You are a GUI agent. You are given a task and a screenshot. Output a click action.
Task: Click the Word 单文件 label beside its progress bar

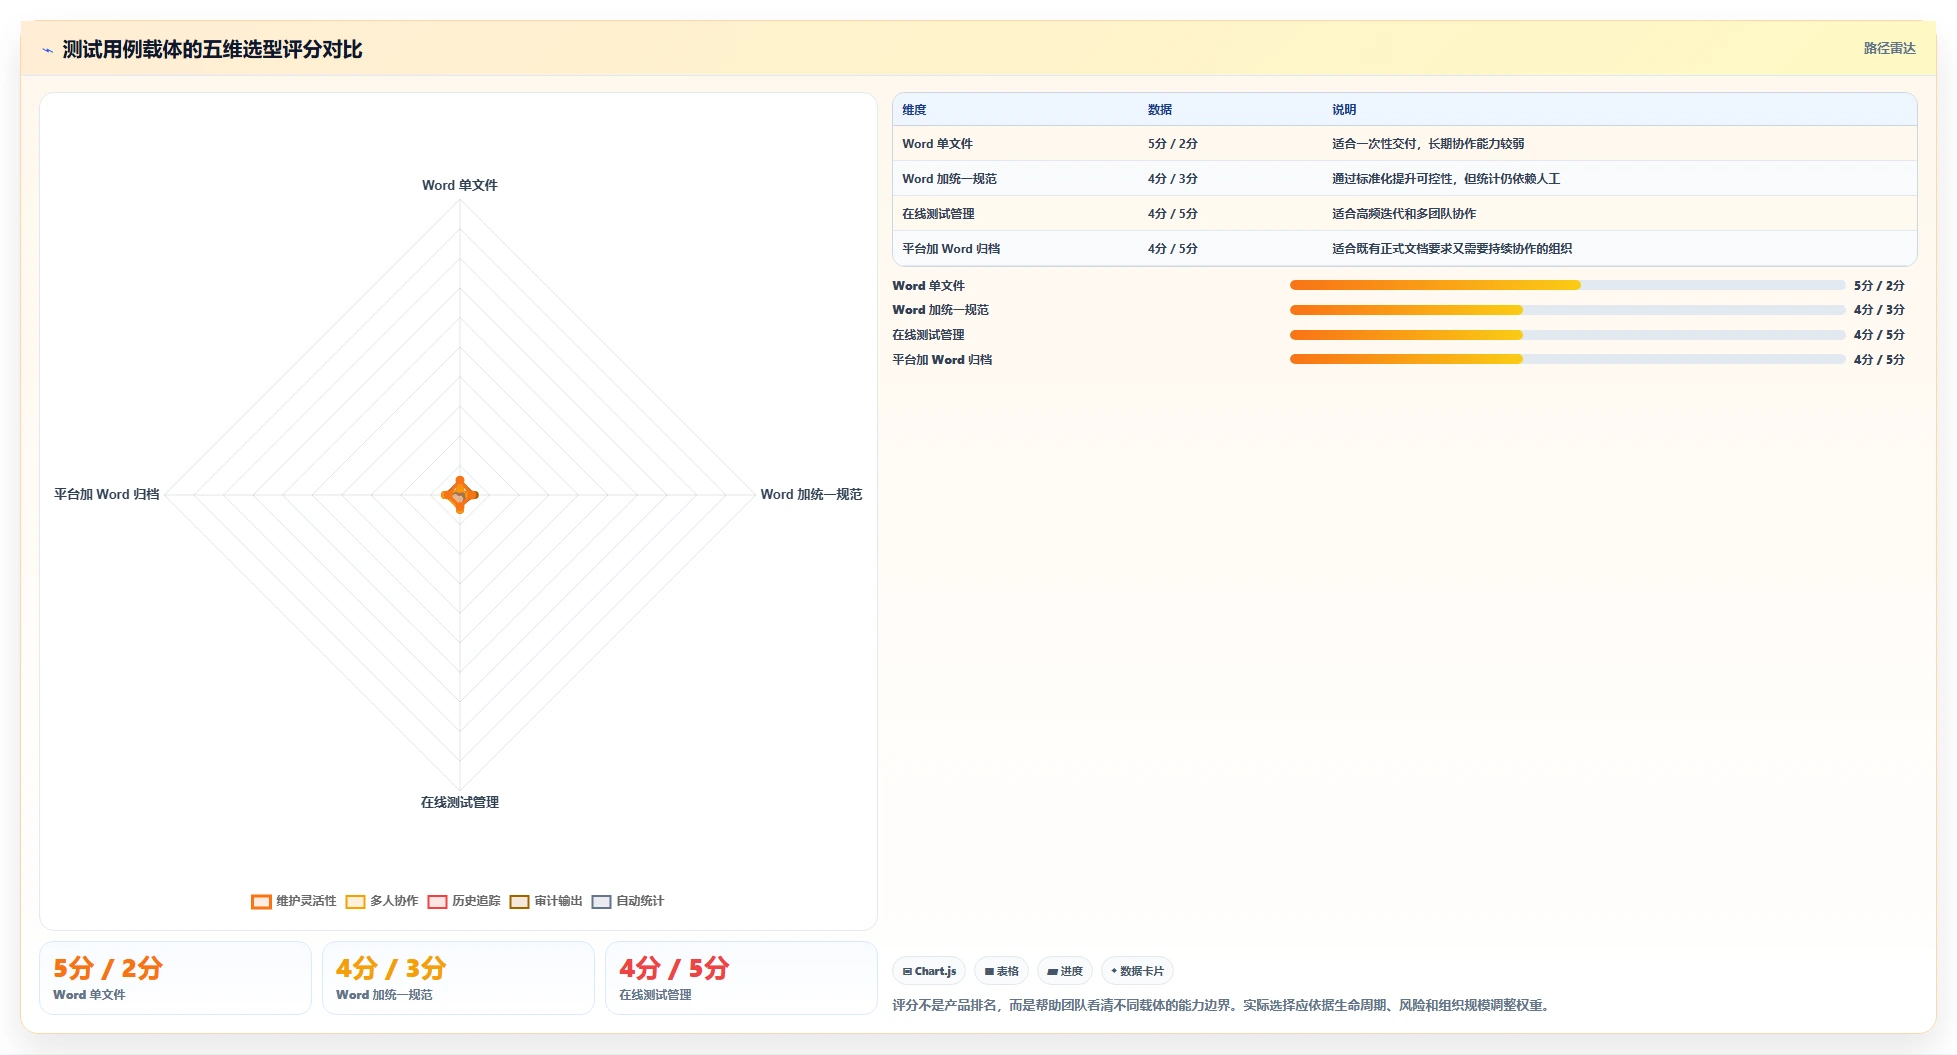click(x=928, y=286)
